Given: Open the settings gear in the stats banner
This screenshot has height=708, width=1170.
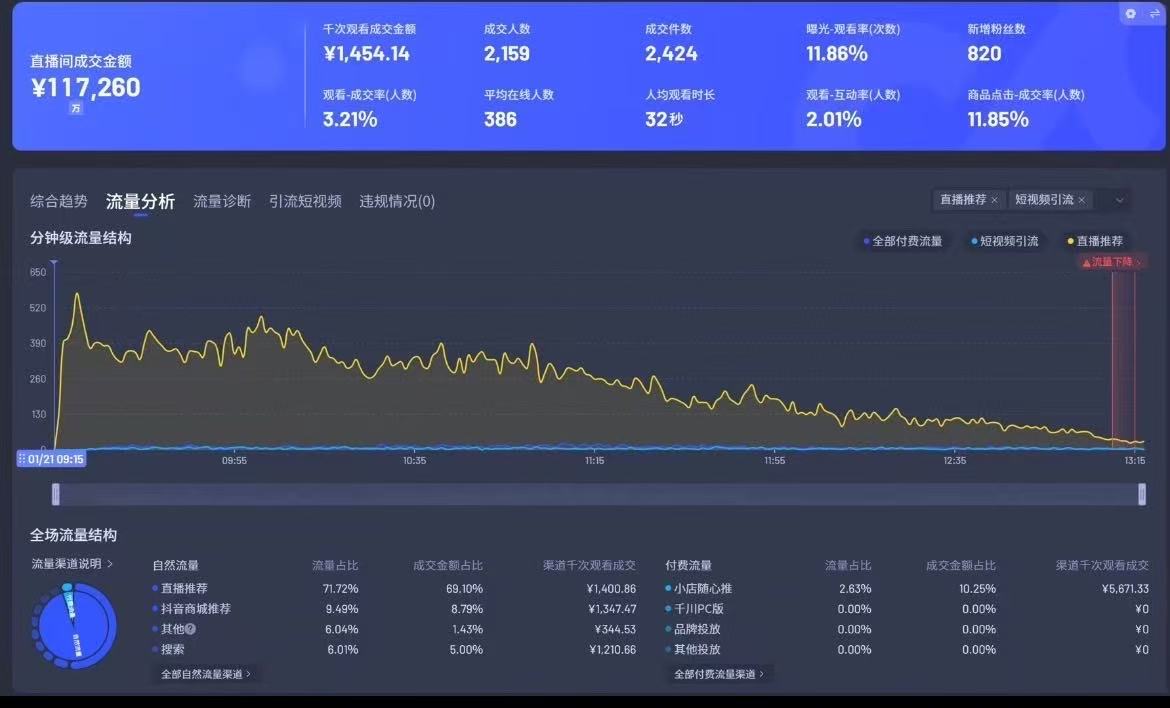Looking at the screenshot, I should [1131, 14].
